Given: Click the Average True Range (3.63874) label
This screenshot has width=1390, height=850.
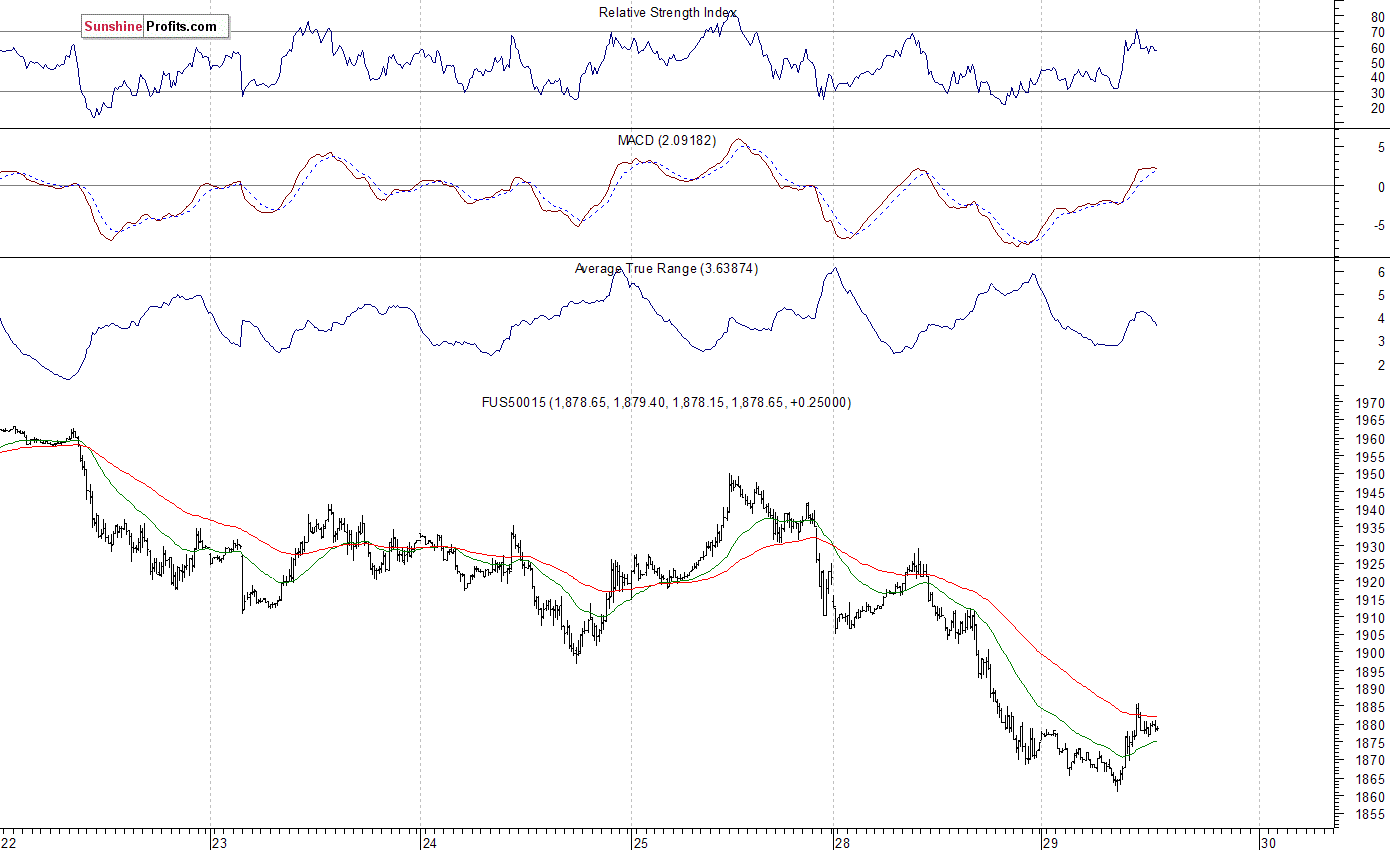Looking at the screenshot, I should [666, 268].
